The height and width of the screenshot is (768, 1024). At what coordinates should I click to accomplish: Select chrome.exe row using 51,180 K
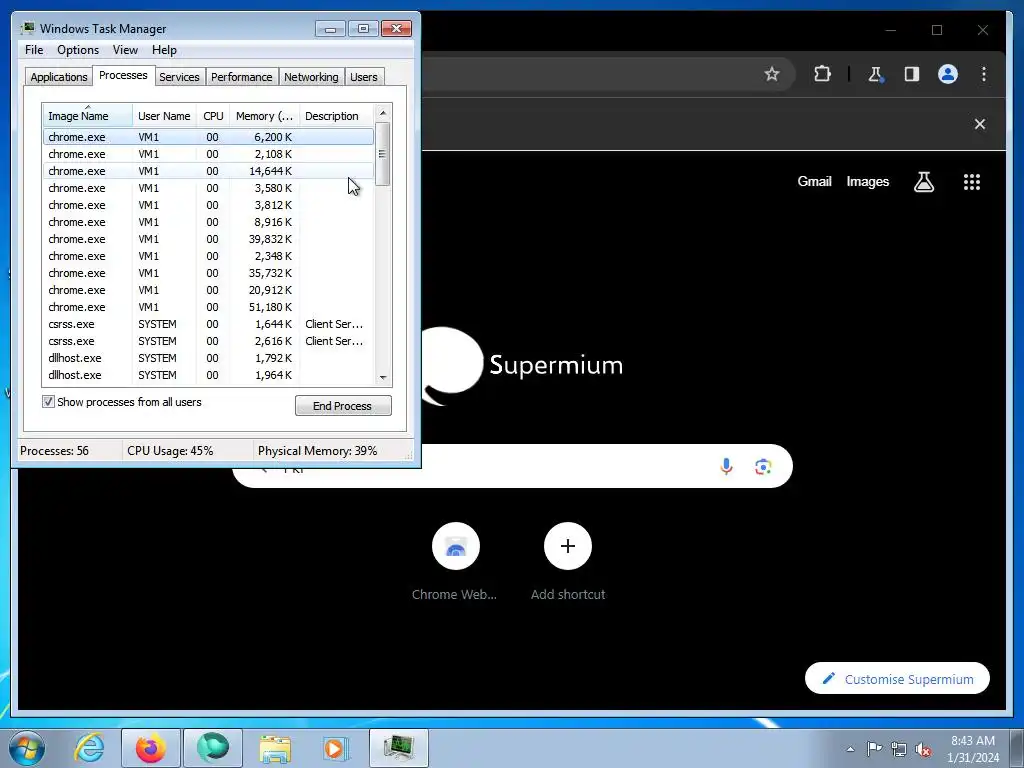pos(208,307)
